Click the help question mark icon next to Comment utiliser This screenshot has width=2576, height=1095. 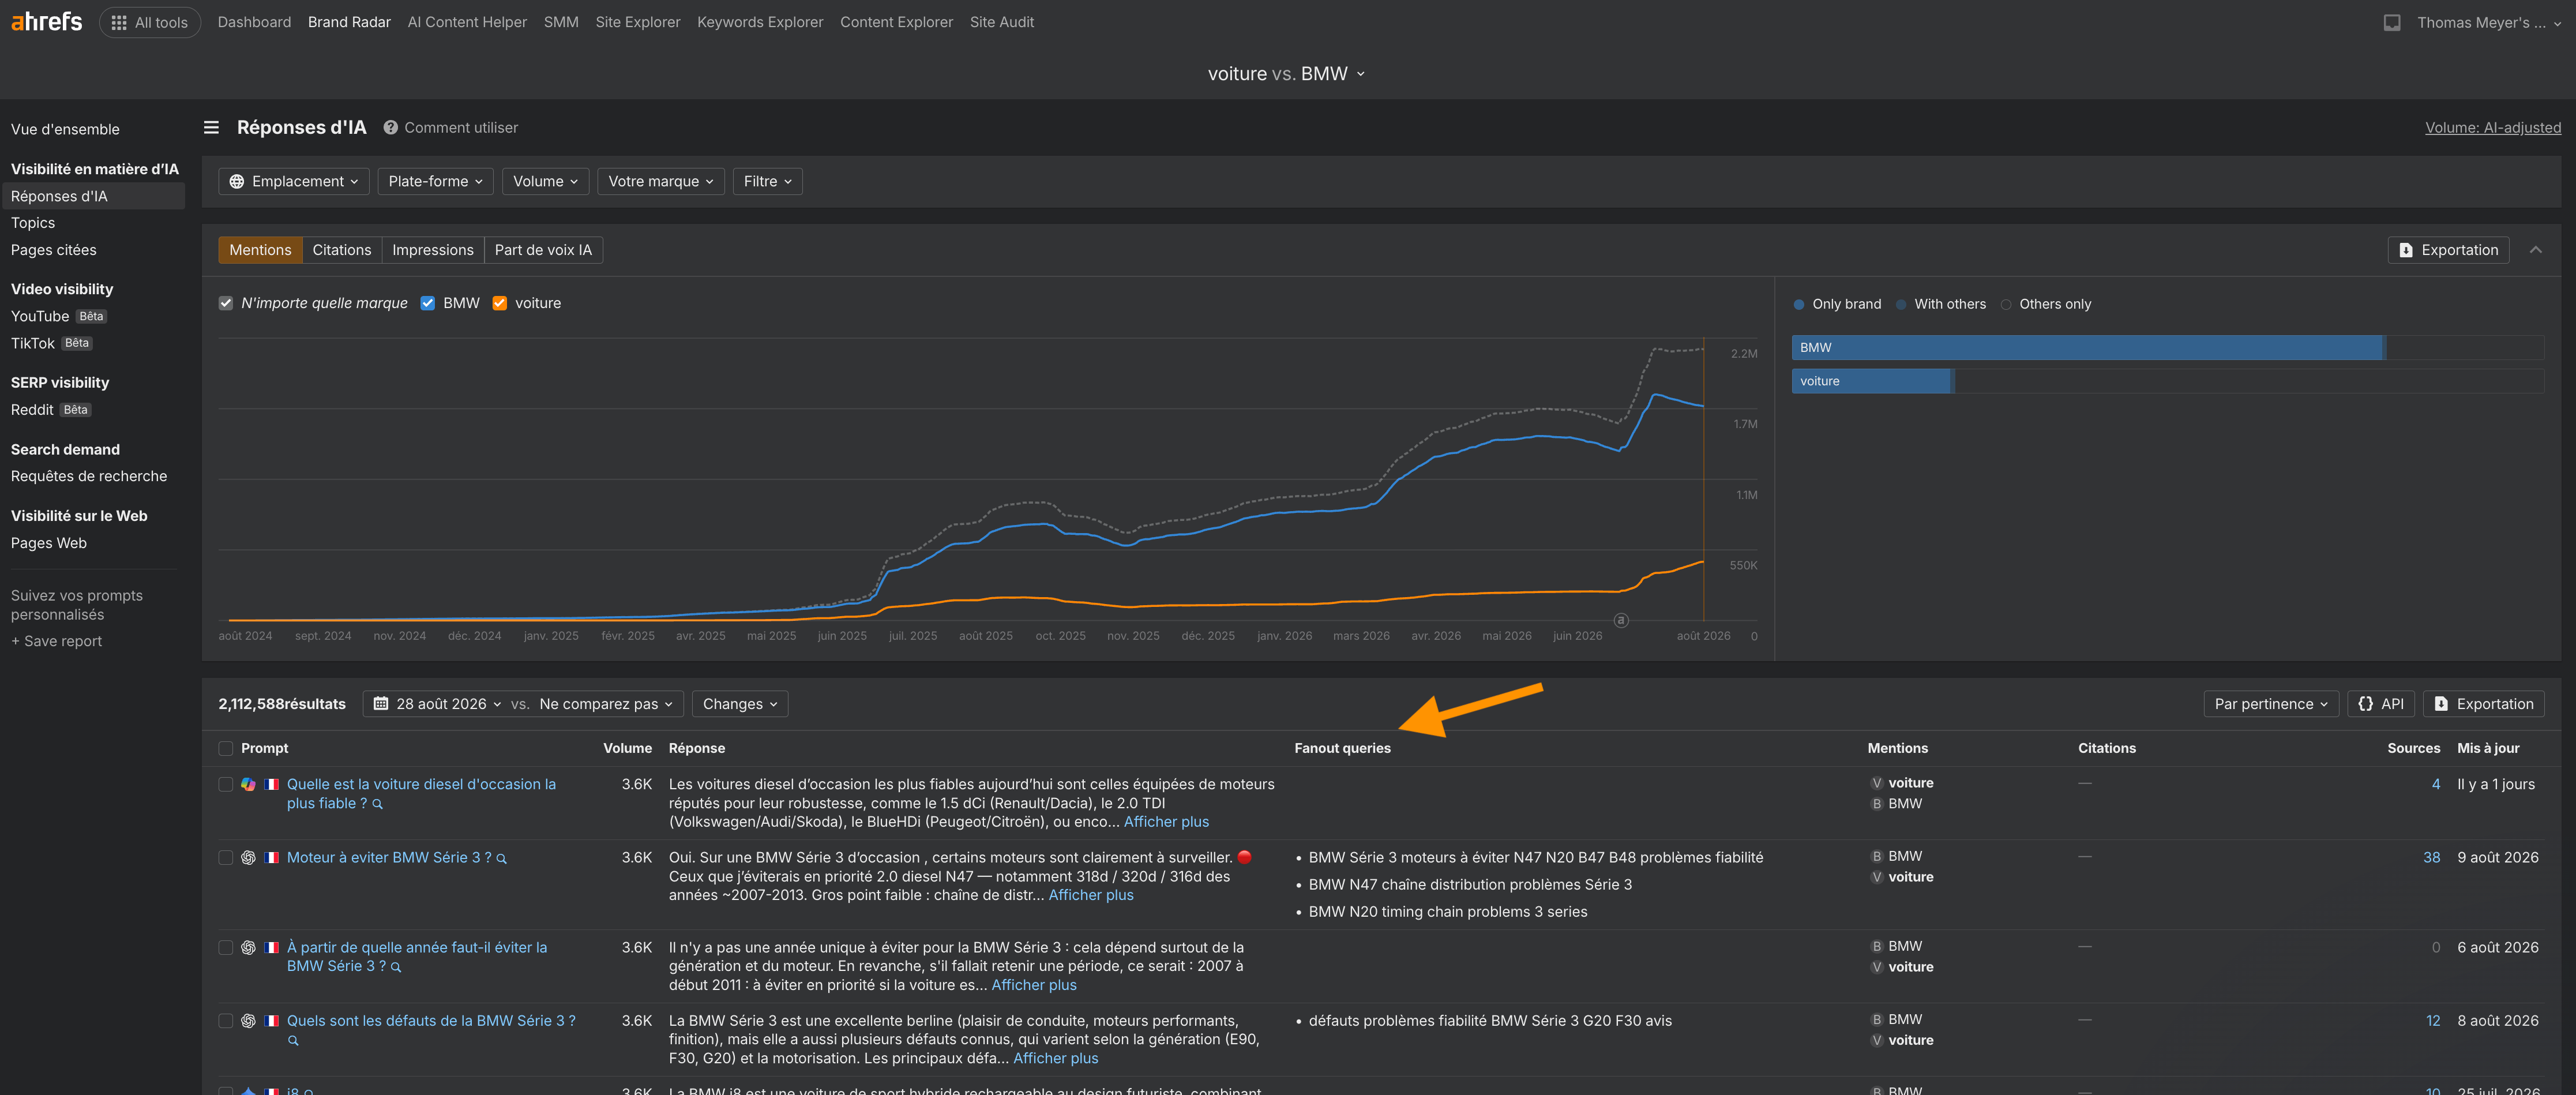click(x=390, y=127)
